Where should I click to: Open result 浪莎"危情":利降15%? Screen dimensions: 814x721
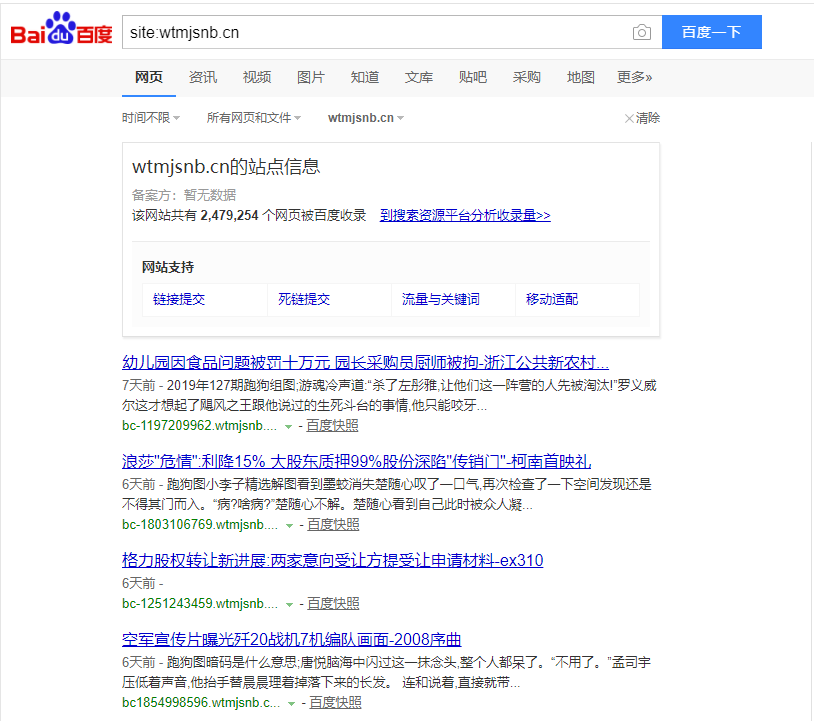pos(357,461)
